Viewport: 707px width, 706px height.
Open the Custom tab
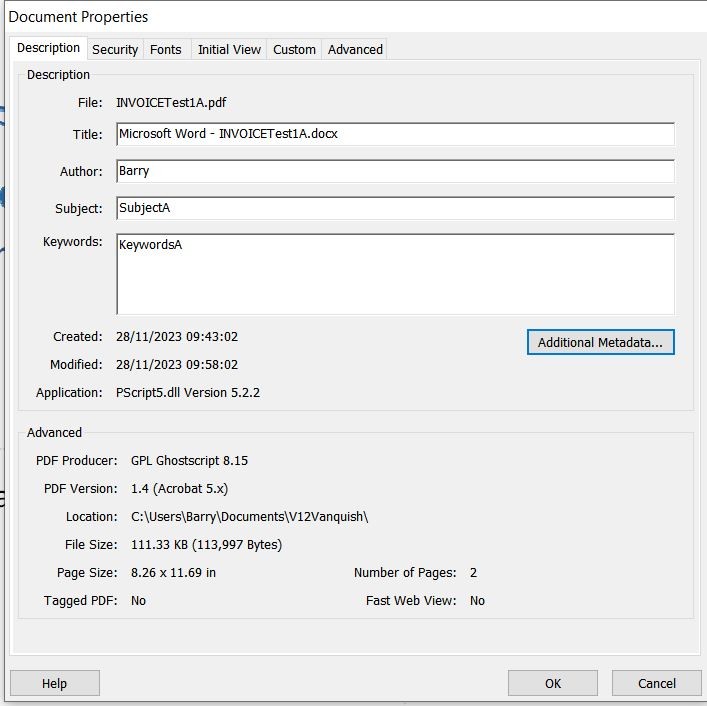tap(294, 50)
